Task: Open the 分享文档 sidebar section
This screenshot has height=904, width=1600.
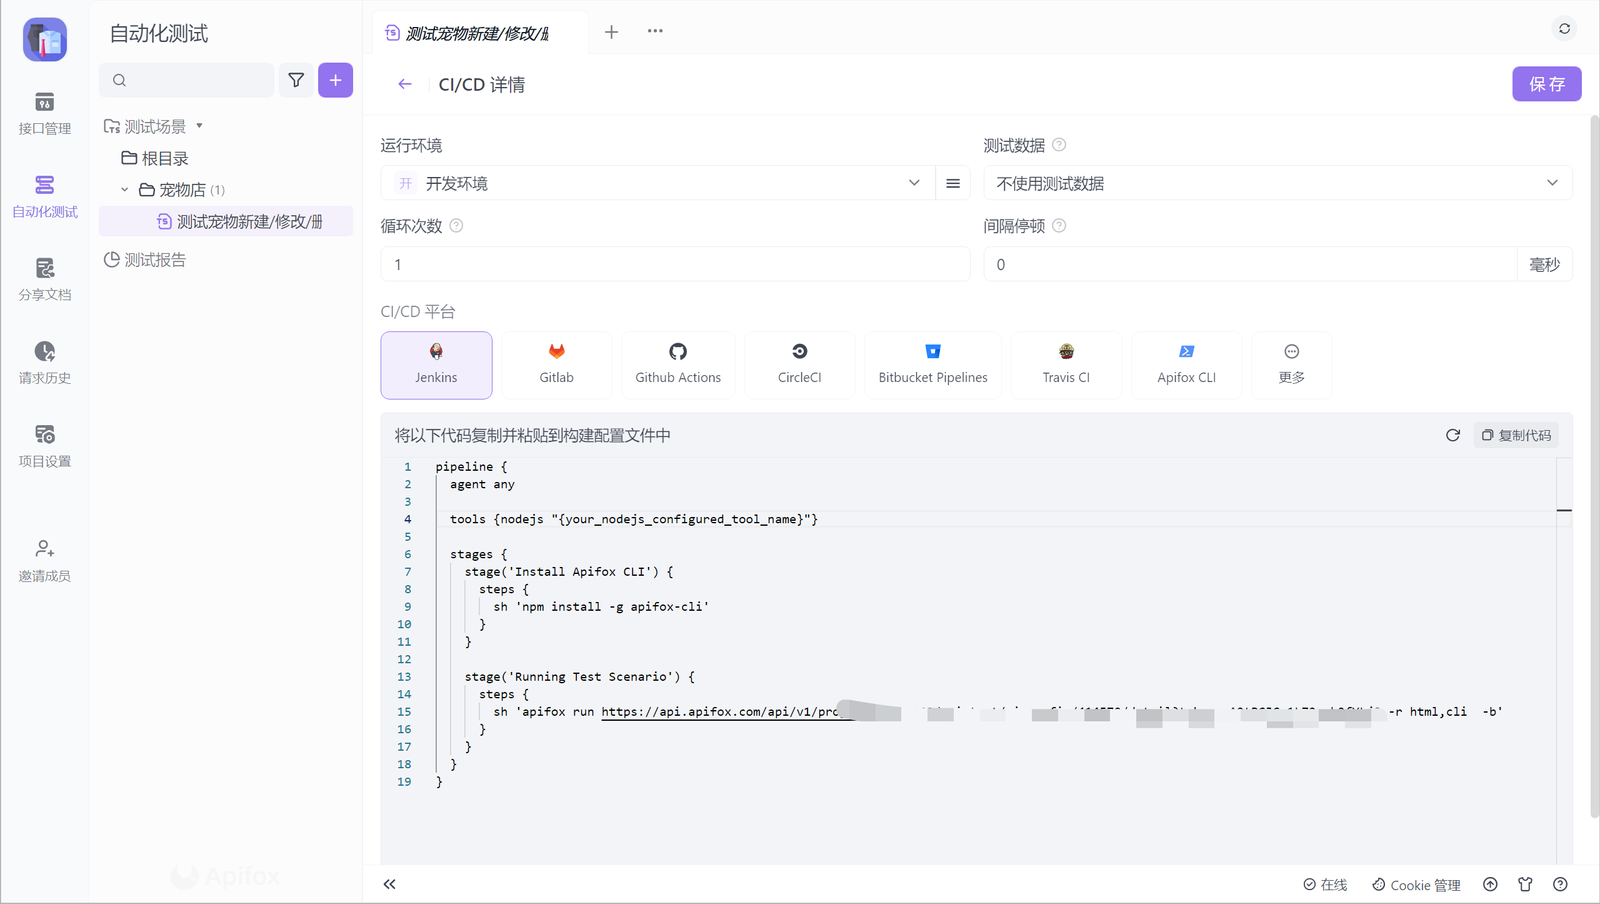Action: click(x=44, y=280)
